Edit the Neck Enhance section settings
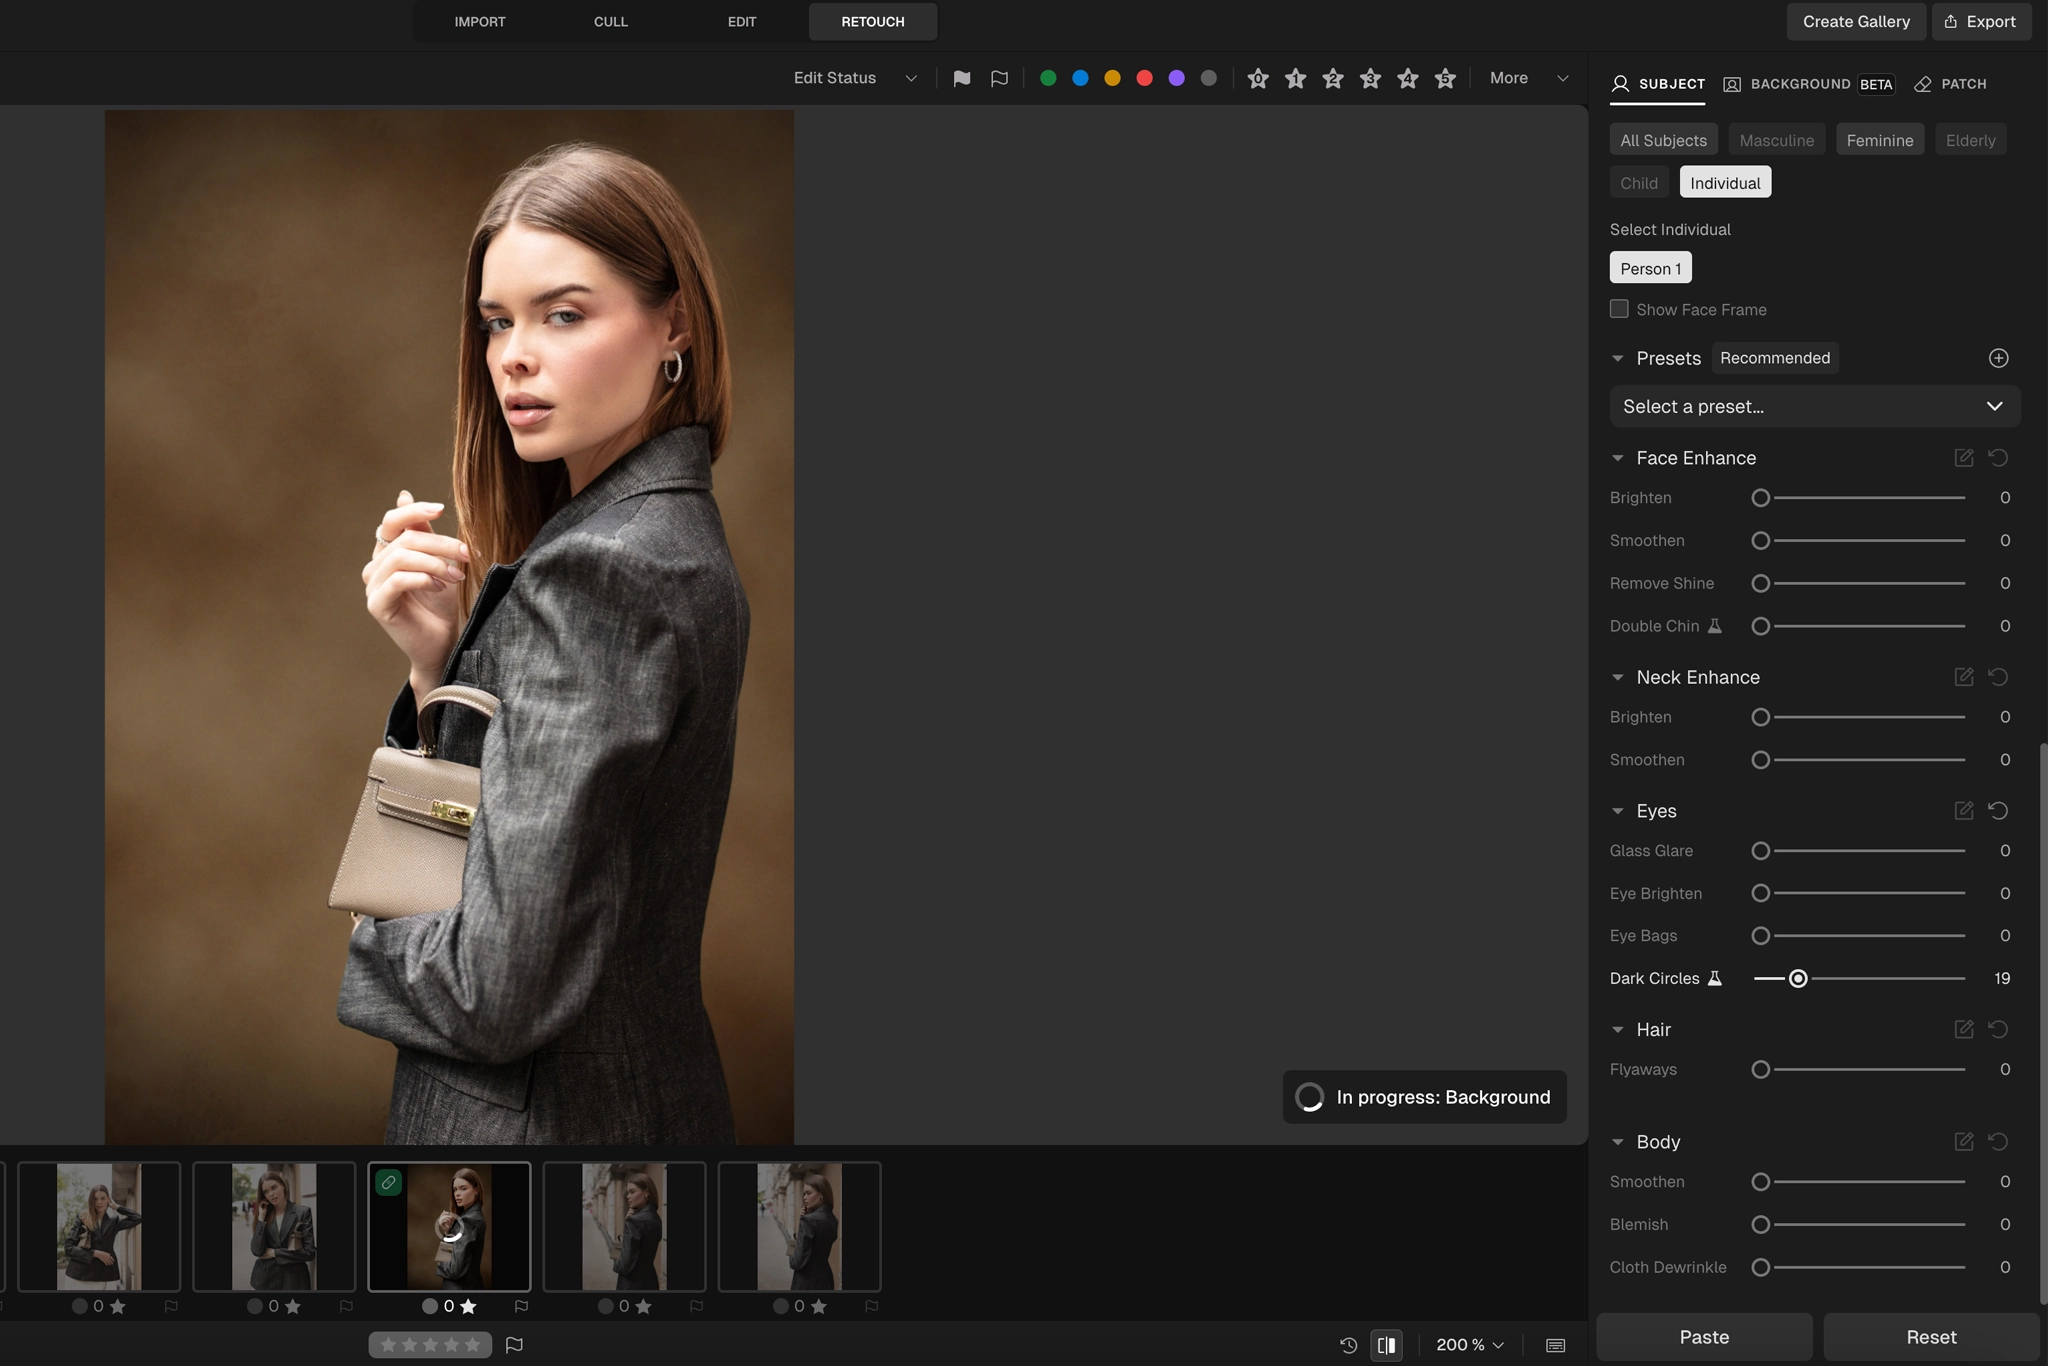 pos(1964,677)
